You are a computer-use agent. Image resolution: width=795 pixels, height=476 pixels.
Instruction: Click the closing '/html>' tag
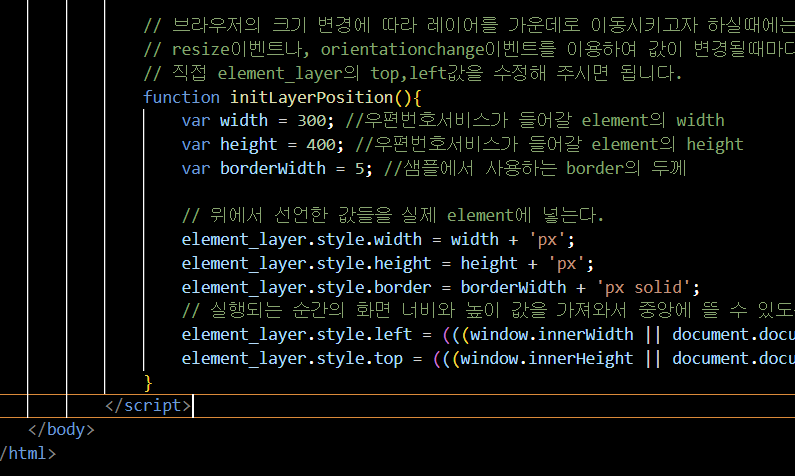(x=28, y=453)
